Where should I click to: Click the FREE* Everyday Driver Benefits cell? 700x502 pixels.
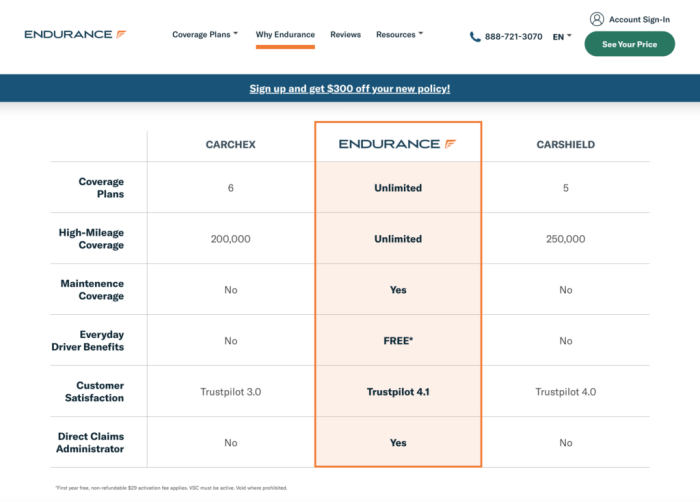coord(398,341)
